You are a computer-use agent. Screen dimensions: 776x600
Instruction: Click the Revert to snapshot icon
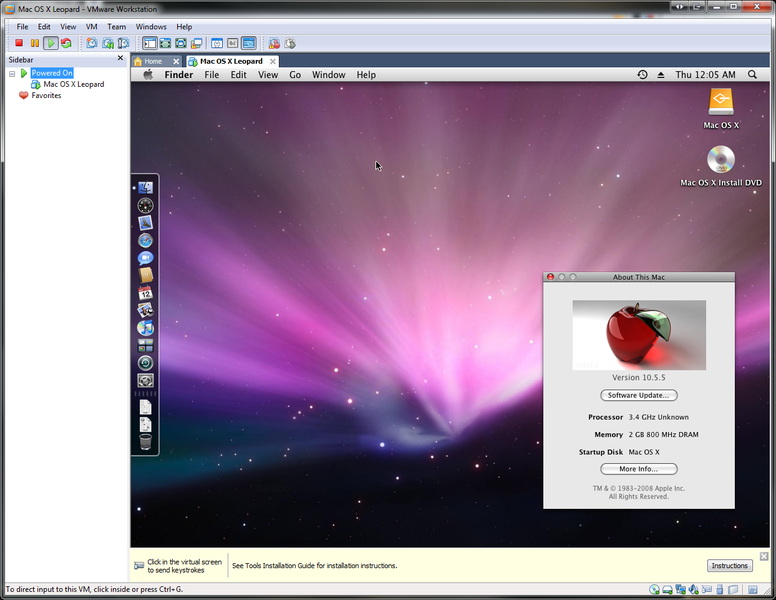pos(108,43)
